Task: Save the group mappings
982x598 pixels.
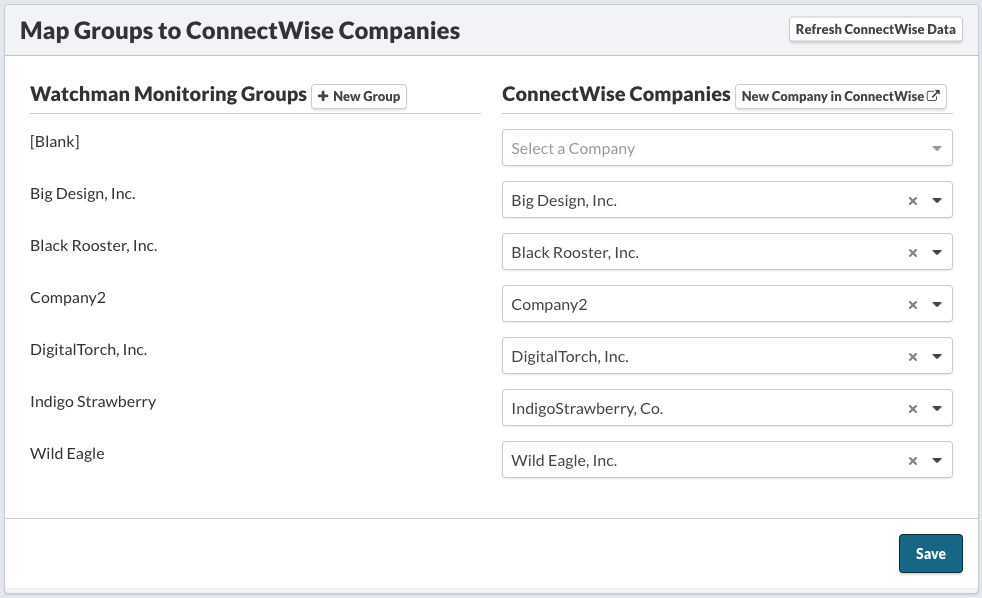Action: point(930,553)
